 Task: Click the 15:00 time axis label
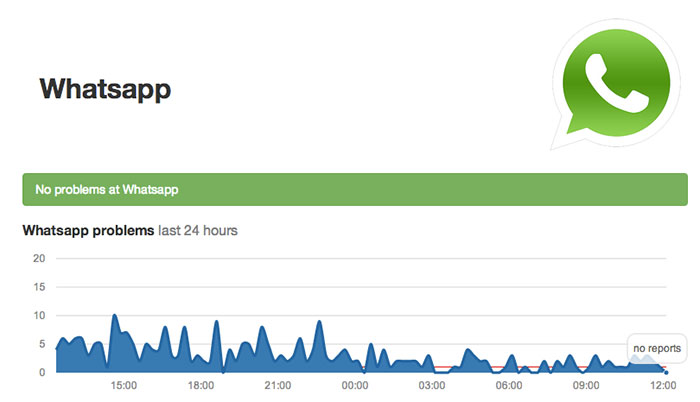coord(124,385)
